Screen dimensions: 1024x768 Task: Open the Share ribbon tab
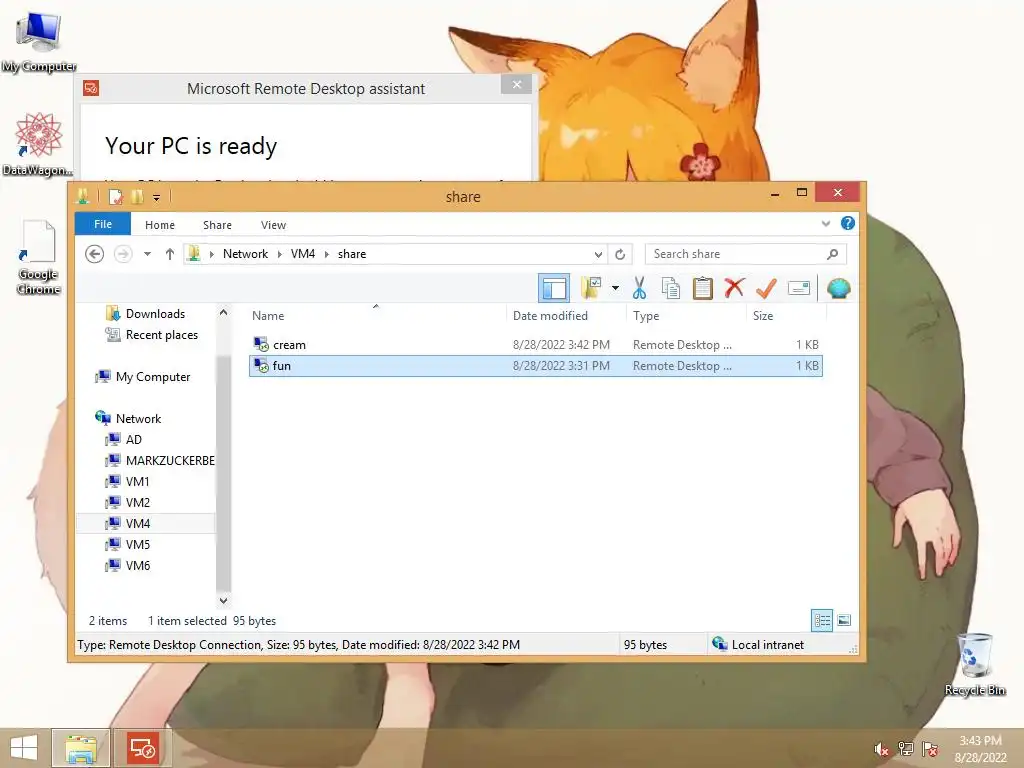click(217, 225)
